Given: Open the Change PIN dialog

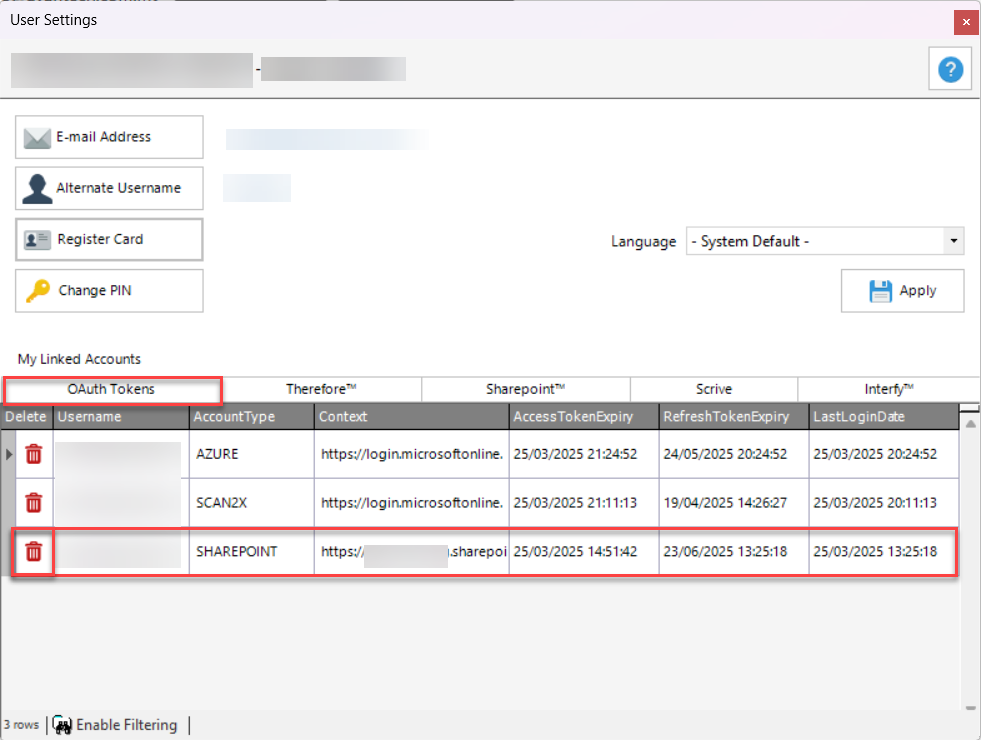Looking at the screenshot, I should [x=109, y=290].
